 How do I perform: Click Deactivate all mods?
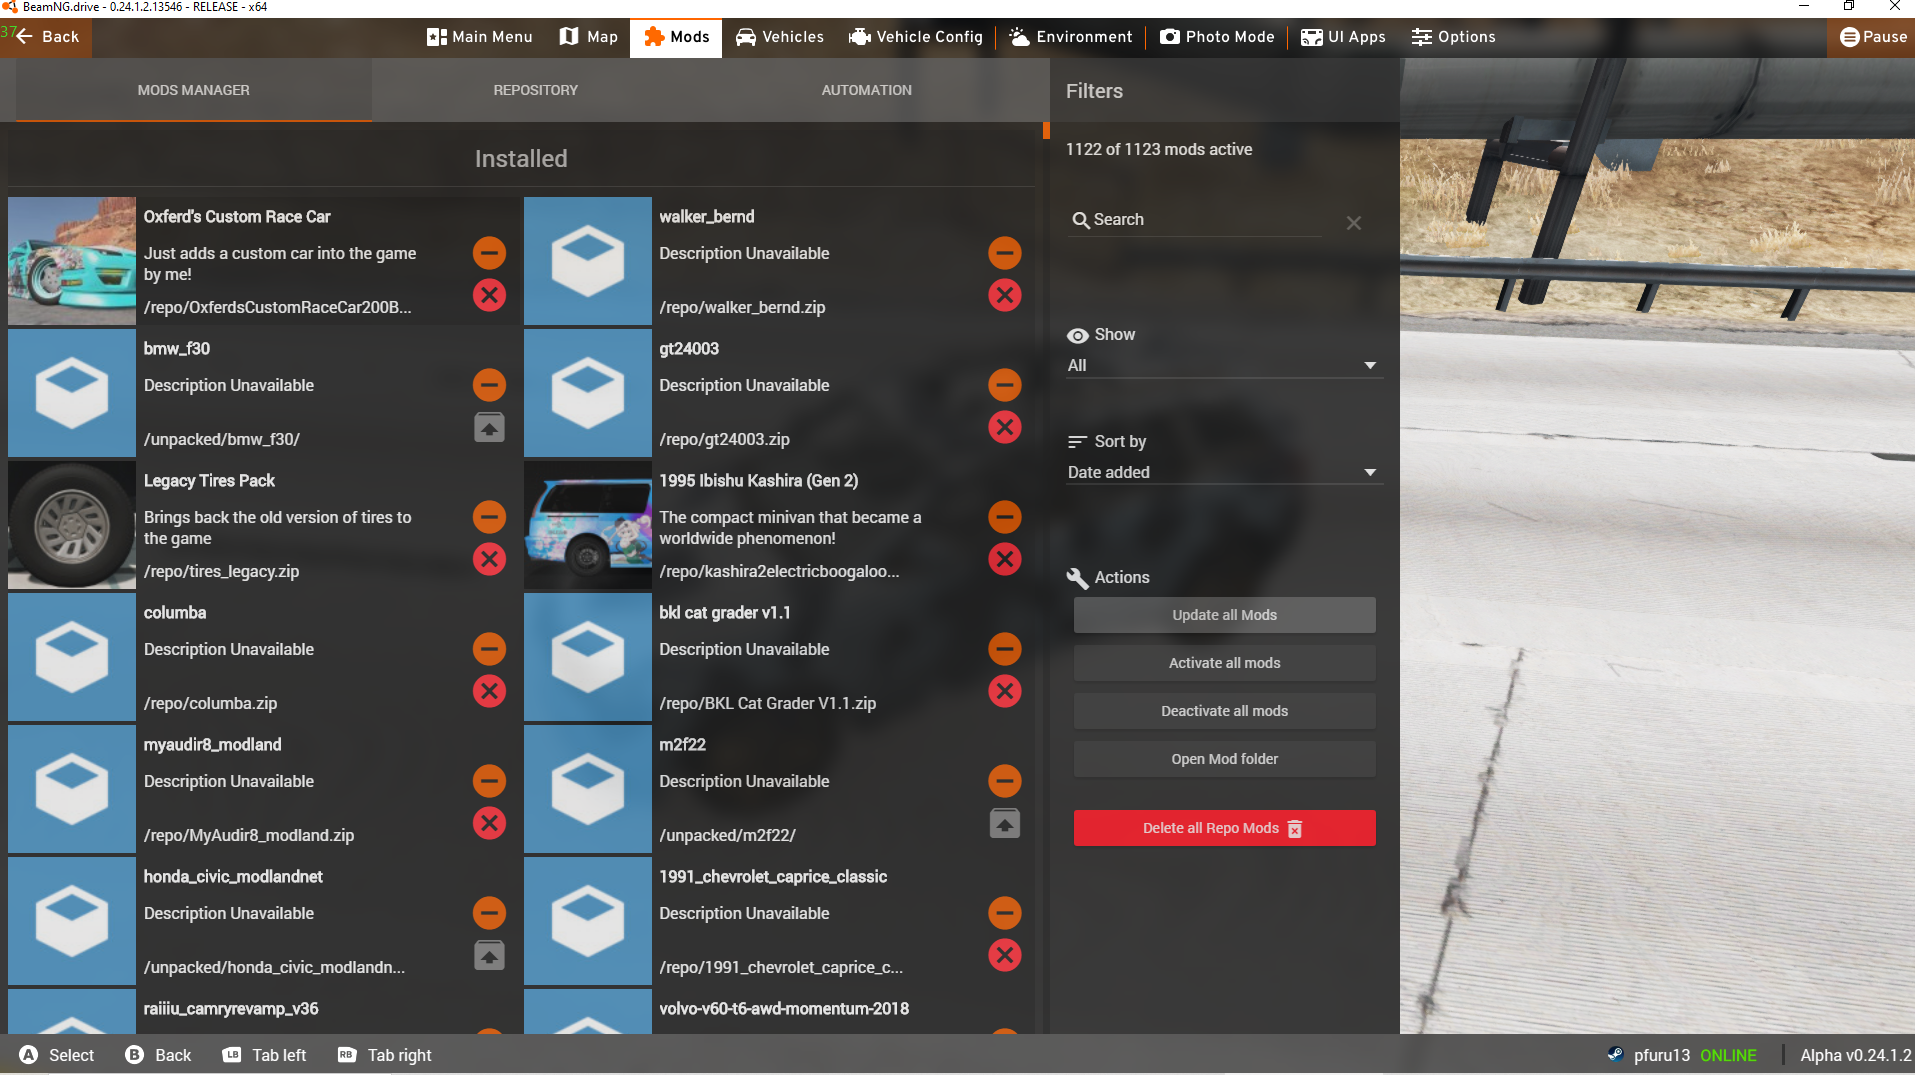tap(1225, 711)
